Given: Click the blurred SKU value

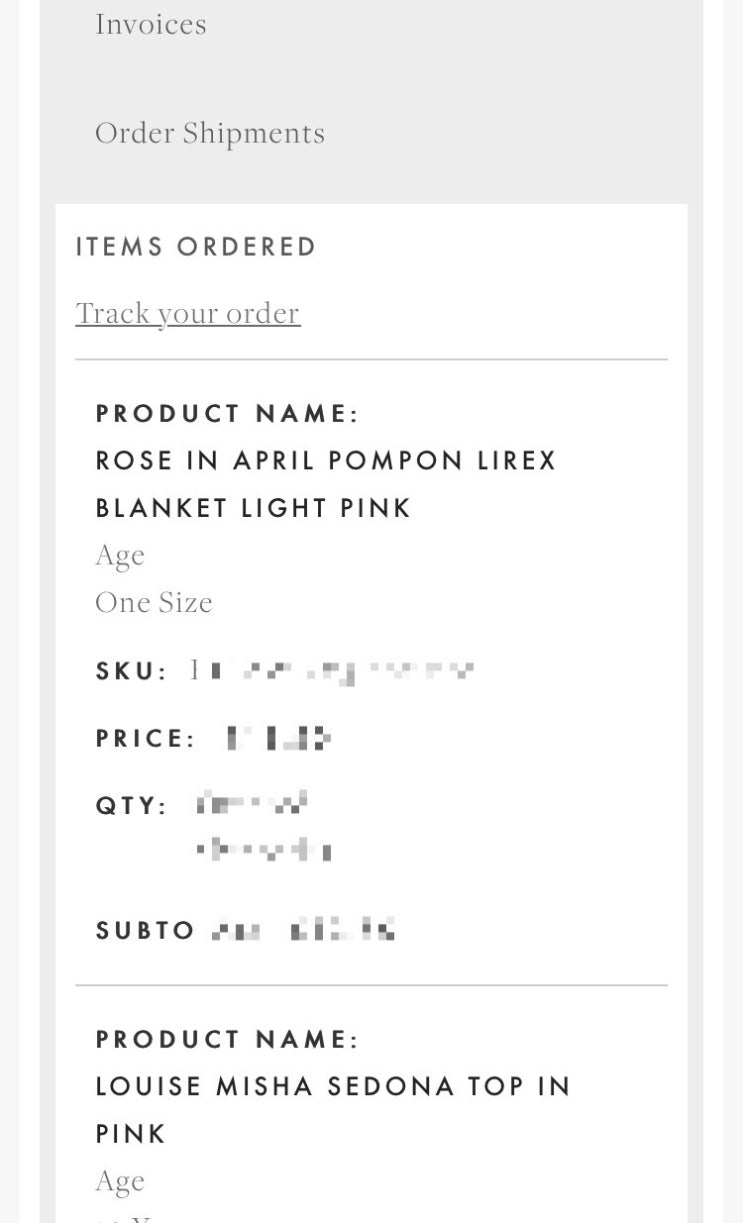Looking at the screenshot, I should coord(332,671).
